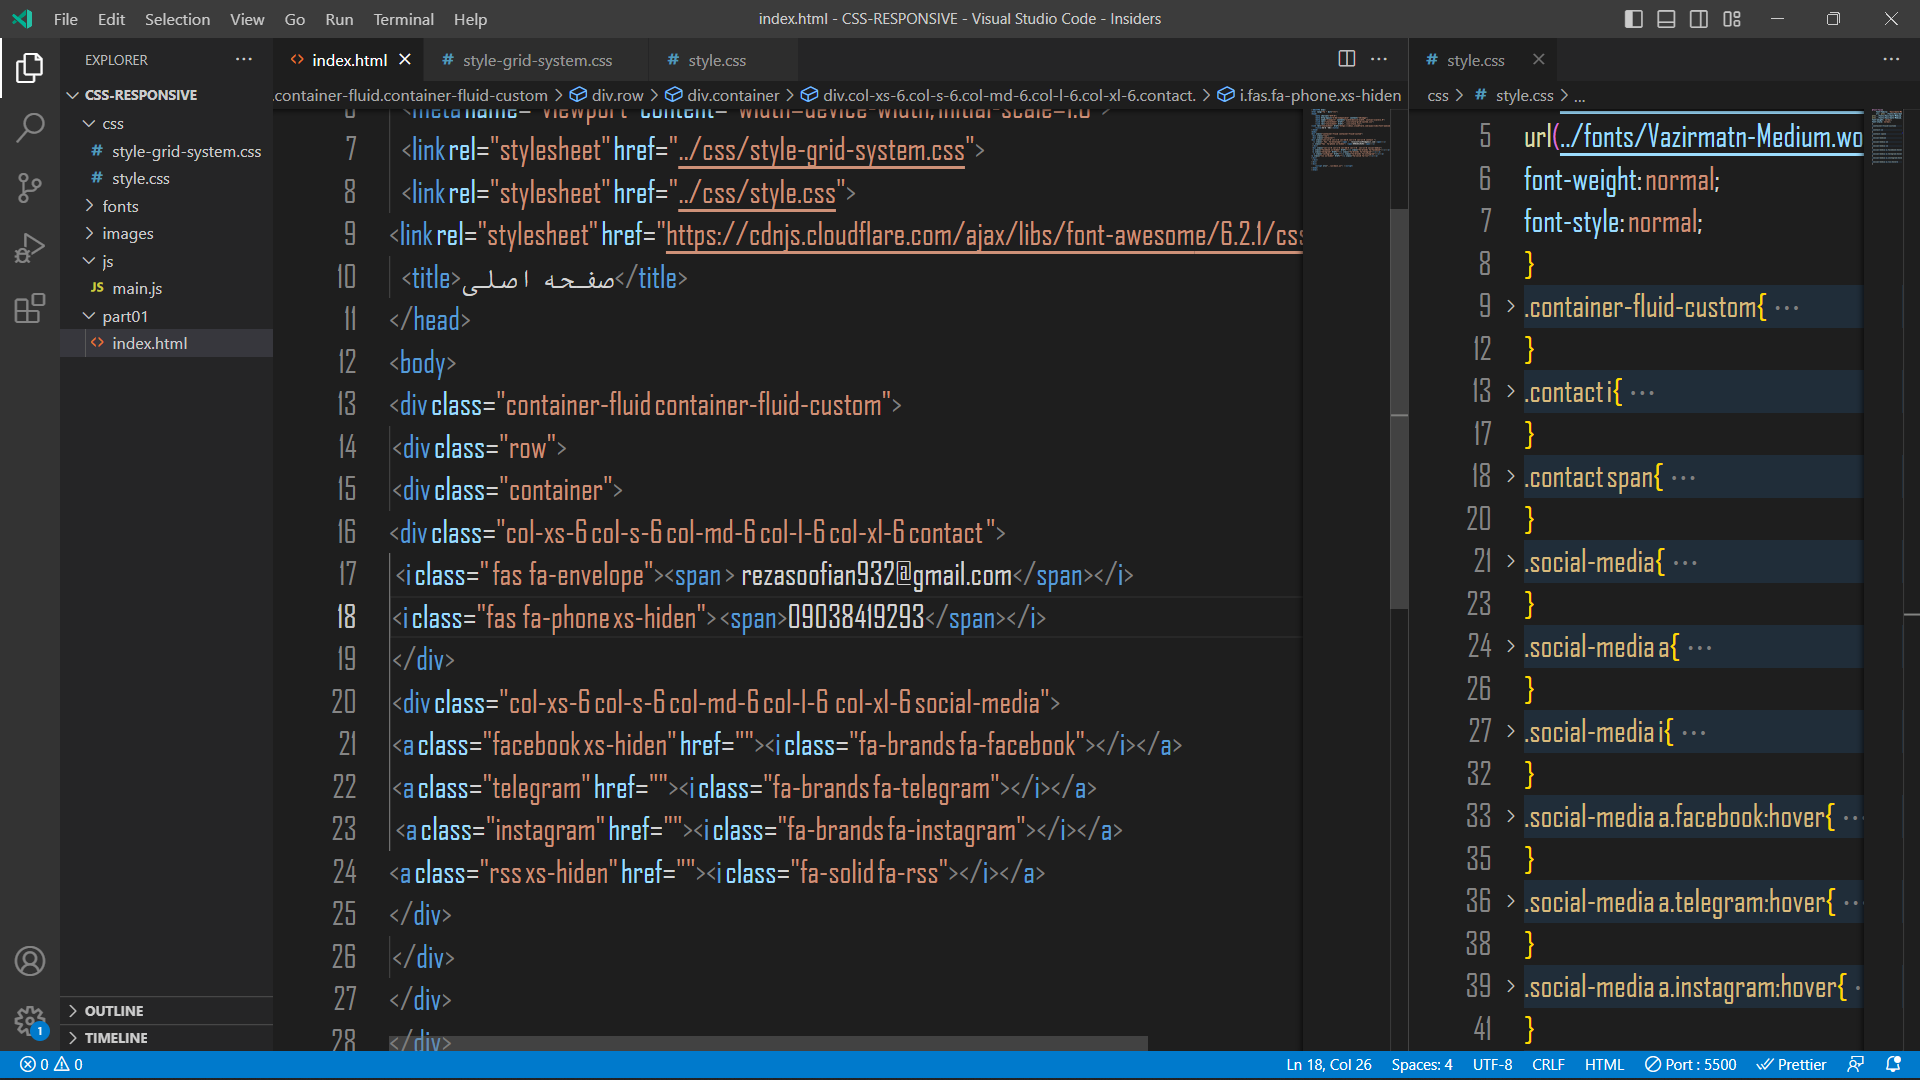Open the Source Control view
Screen dimensions: 1920x1080
click(30, 187)
